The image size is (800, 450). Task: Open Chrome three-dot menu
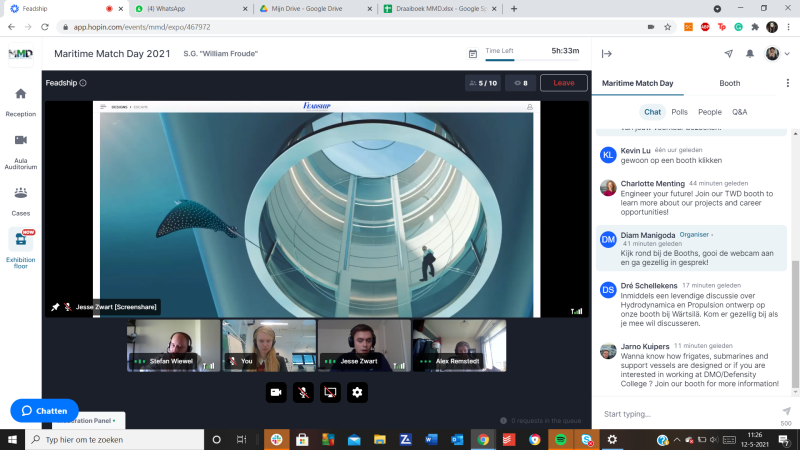(788, 27)
